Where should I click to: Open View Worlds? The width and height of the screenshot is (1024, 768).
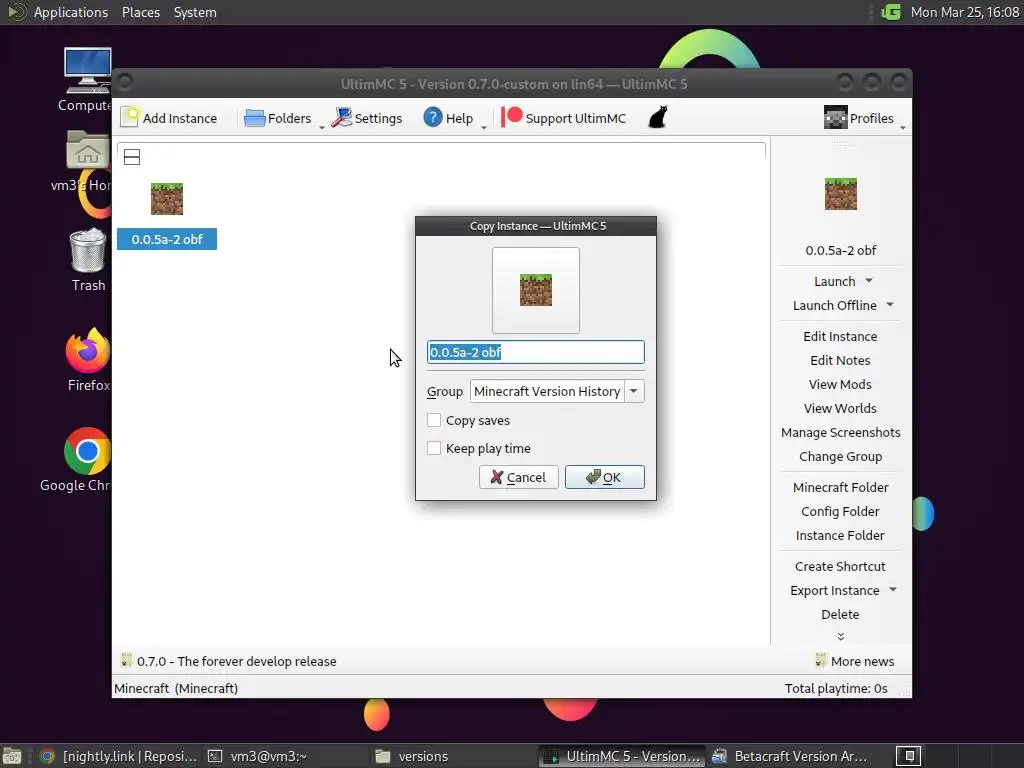click(x=840, y=409)
